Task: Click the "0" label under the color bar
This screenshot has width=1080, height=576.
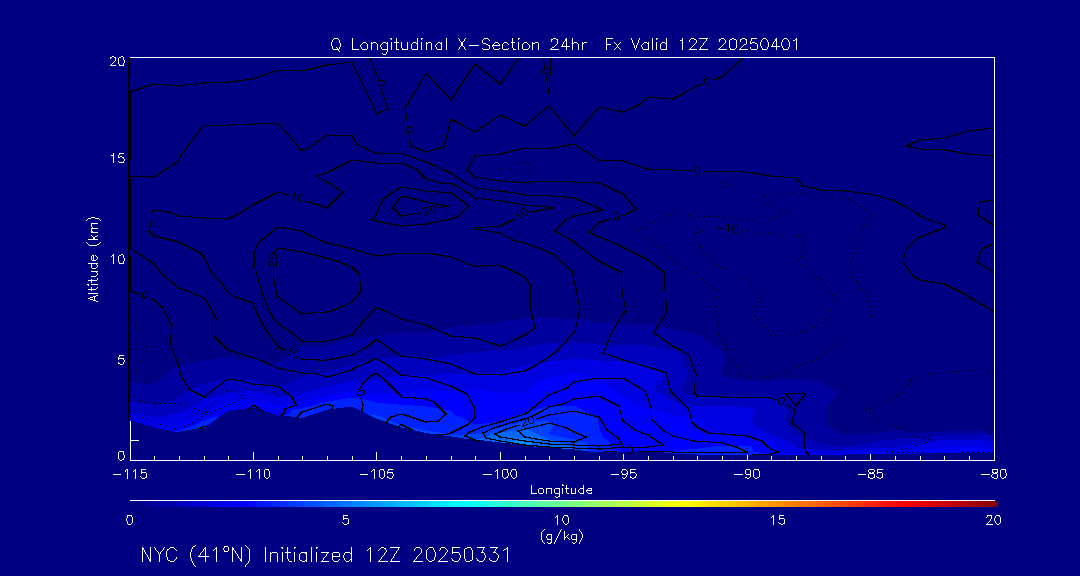Action: pyautogui.click(x=129, y=521)
